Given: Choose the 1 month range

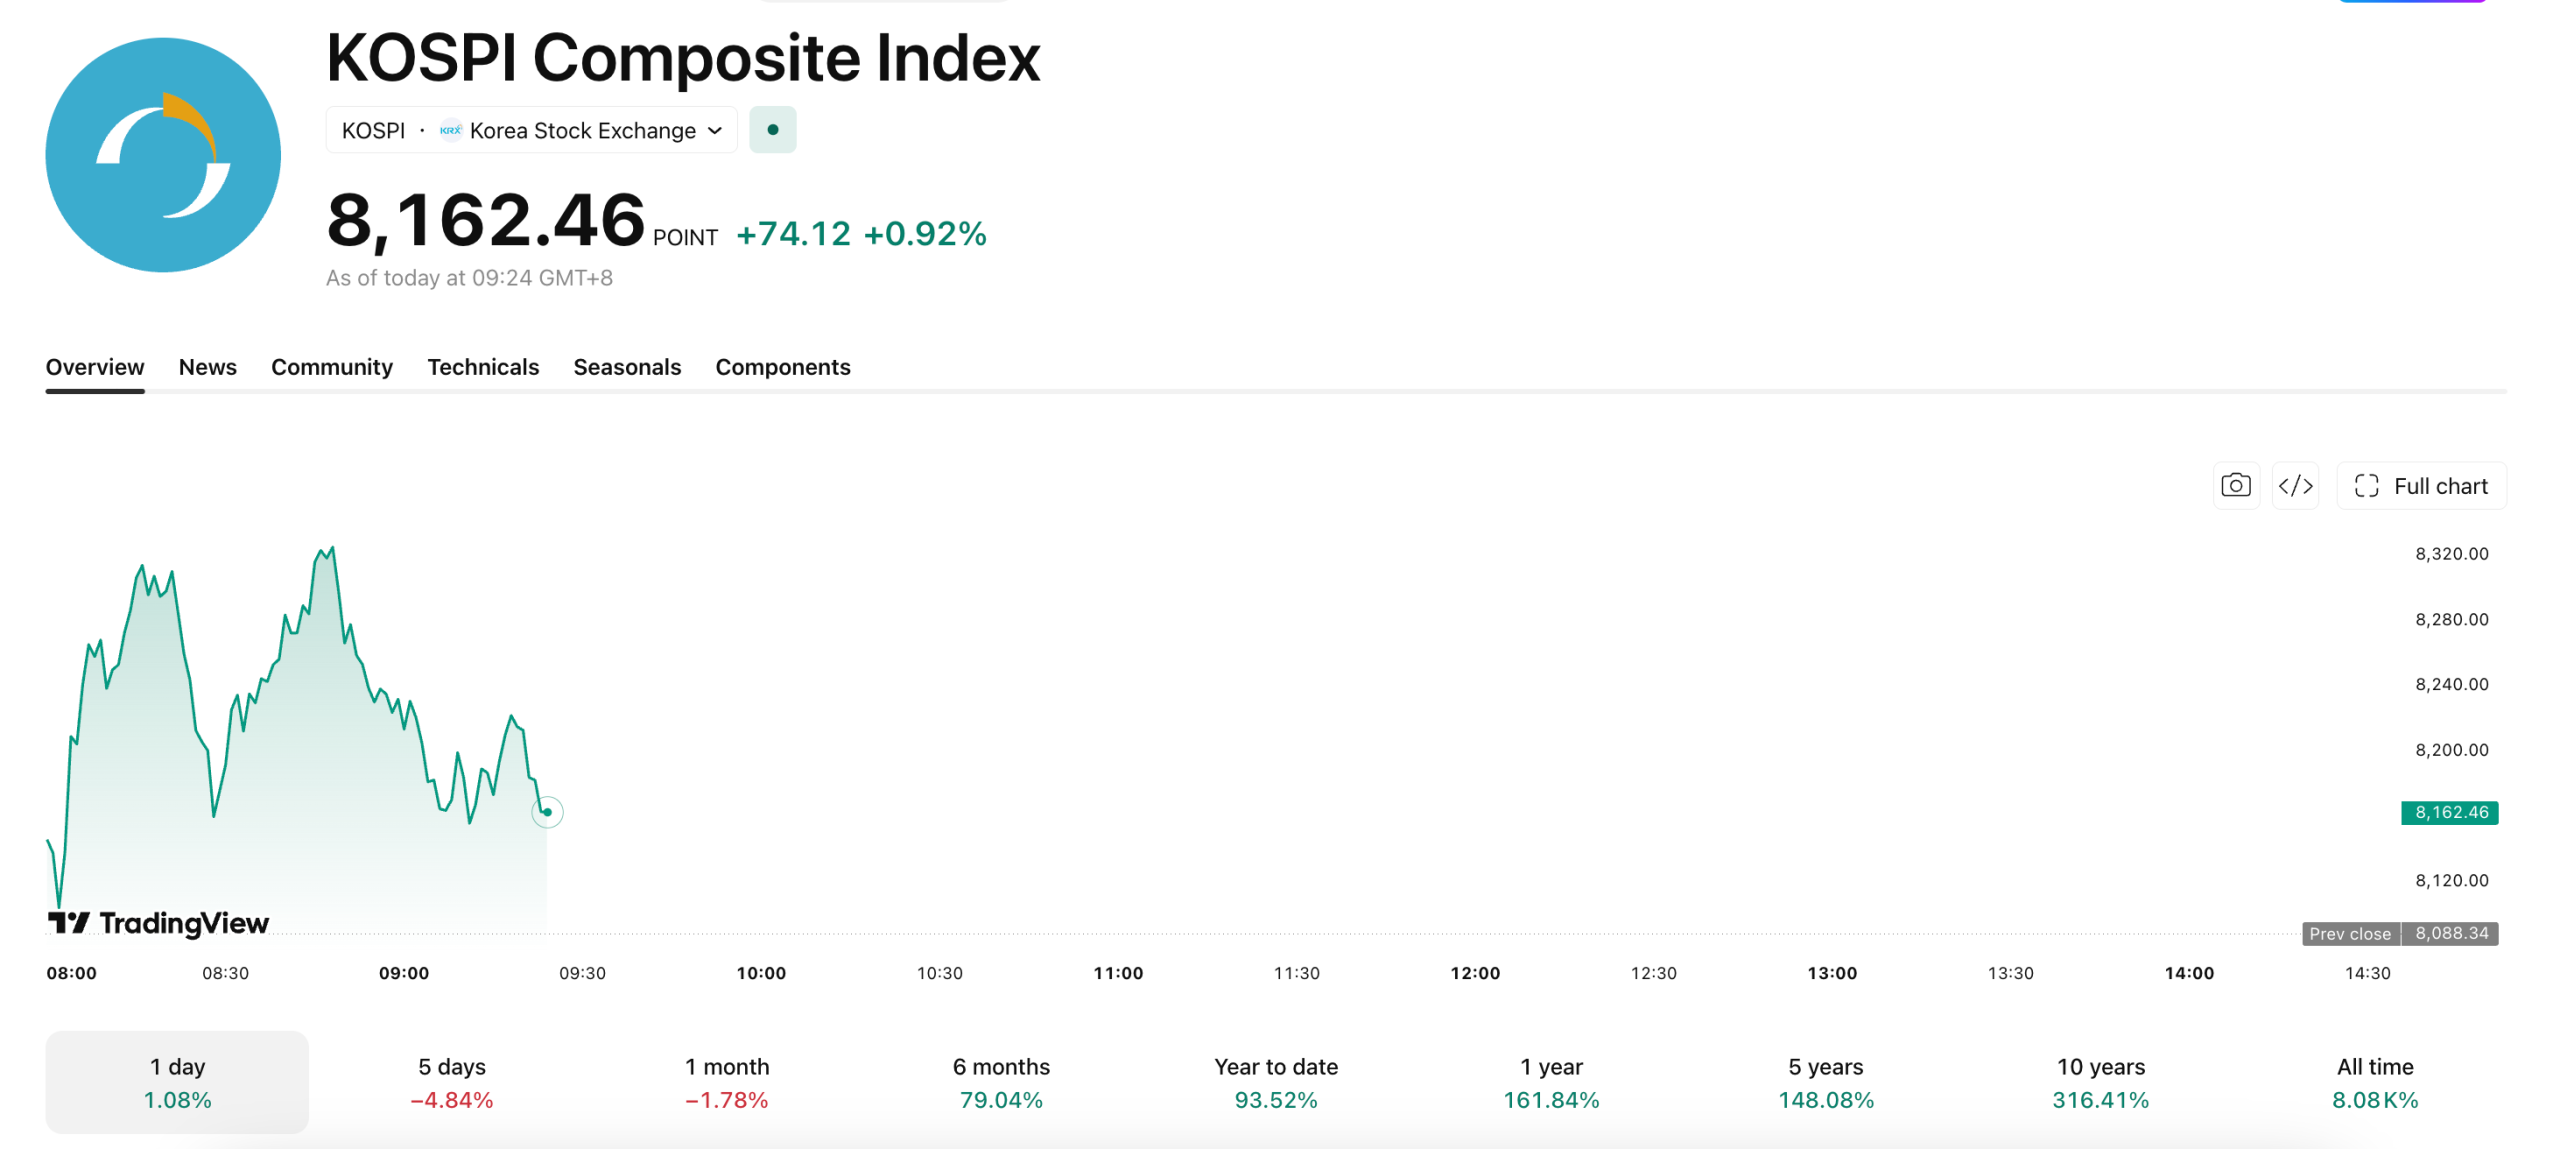Looking at the screenshot, I should tap(727, 1082).
